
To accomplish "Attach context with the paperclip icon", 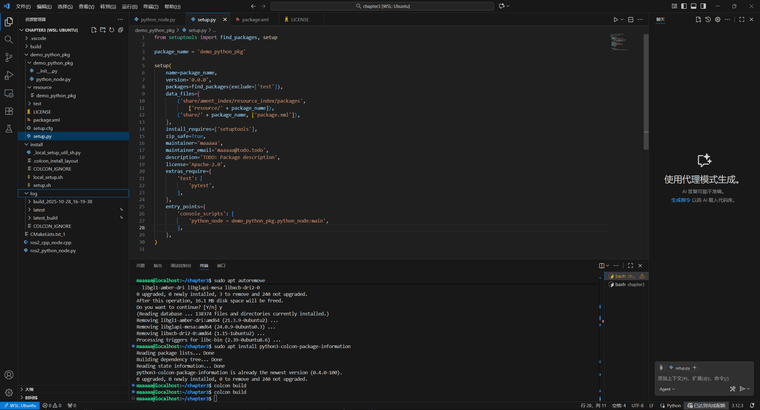I will [661, 367].
